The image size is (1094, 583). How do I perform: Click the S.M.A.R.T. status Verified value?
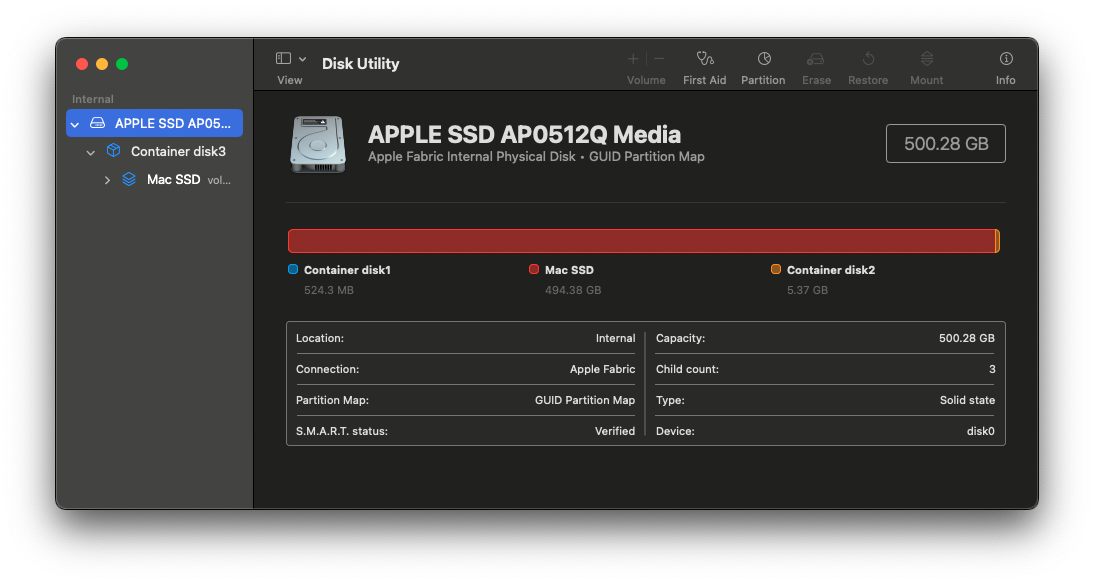point(615,431)
